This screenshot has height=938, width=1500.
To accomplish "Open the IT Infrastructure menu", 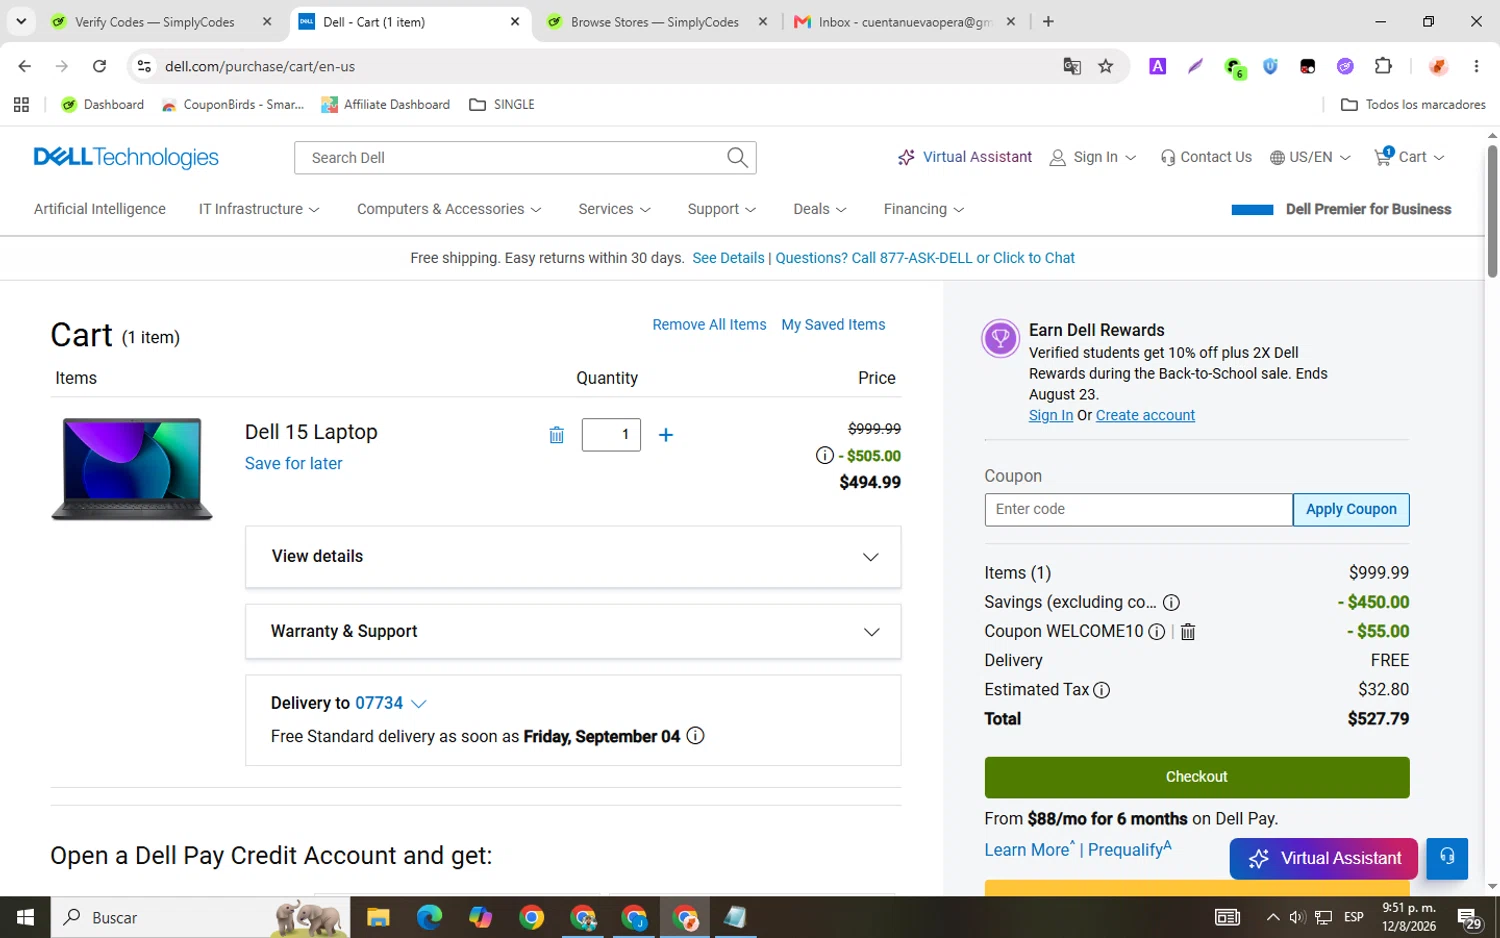I will click(x=259, y=209).
